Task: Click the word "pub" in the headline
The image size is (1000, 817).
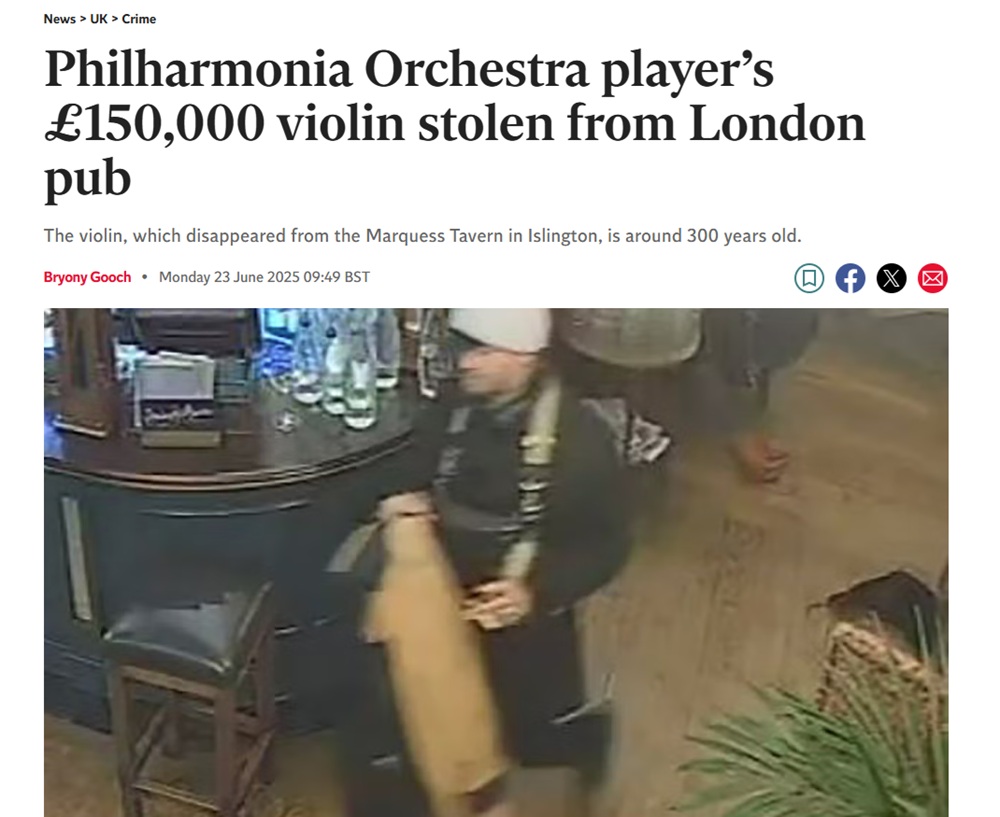Action: 87,179
